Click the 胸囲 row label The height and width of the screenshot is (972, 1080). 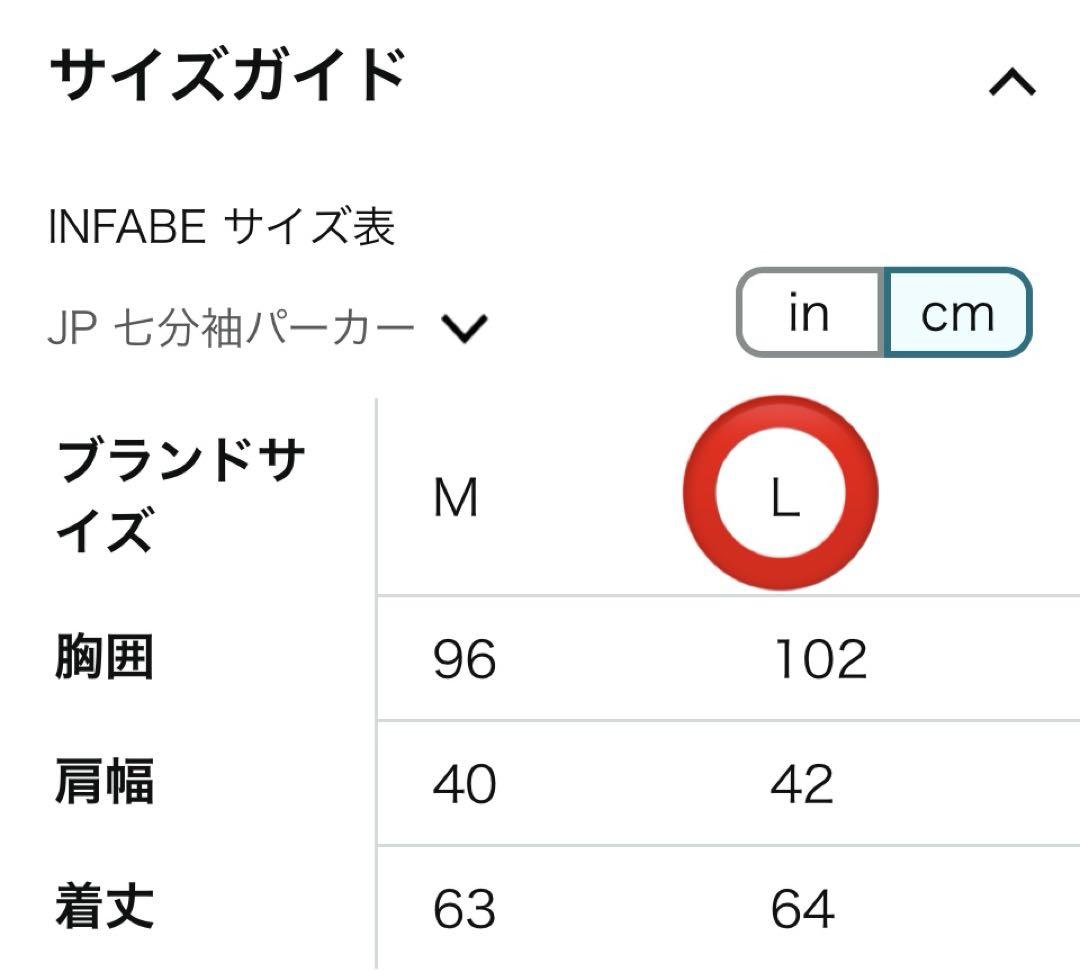[x=104, y=657]
